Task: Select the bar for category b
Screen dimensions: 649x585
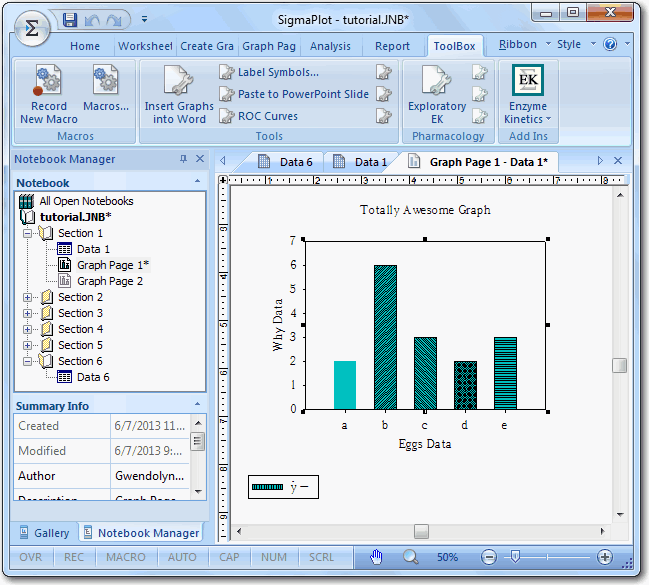Action: (x=385, y=337)
